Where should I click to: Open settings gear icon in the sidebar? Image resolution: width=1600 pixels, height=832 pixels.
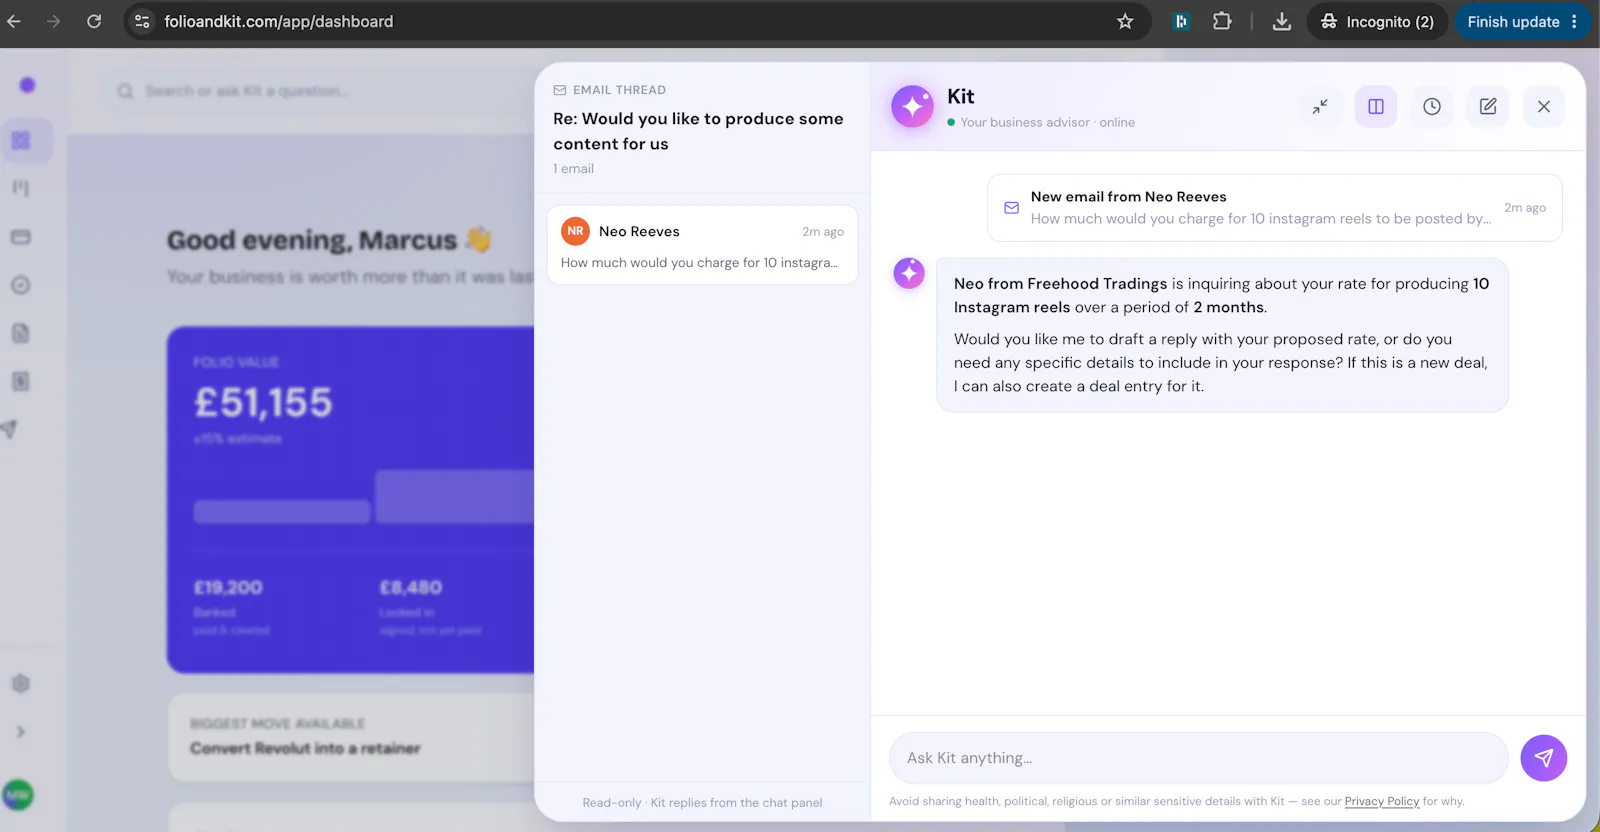[x=20, y=684]
